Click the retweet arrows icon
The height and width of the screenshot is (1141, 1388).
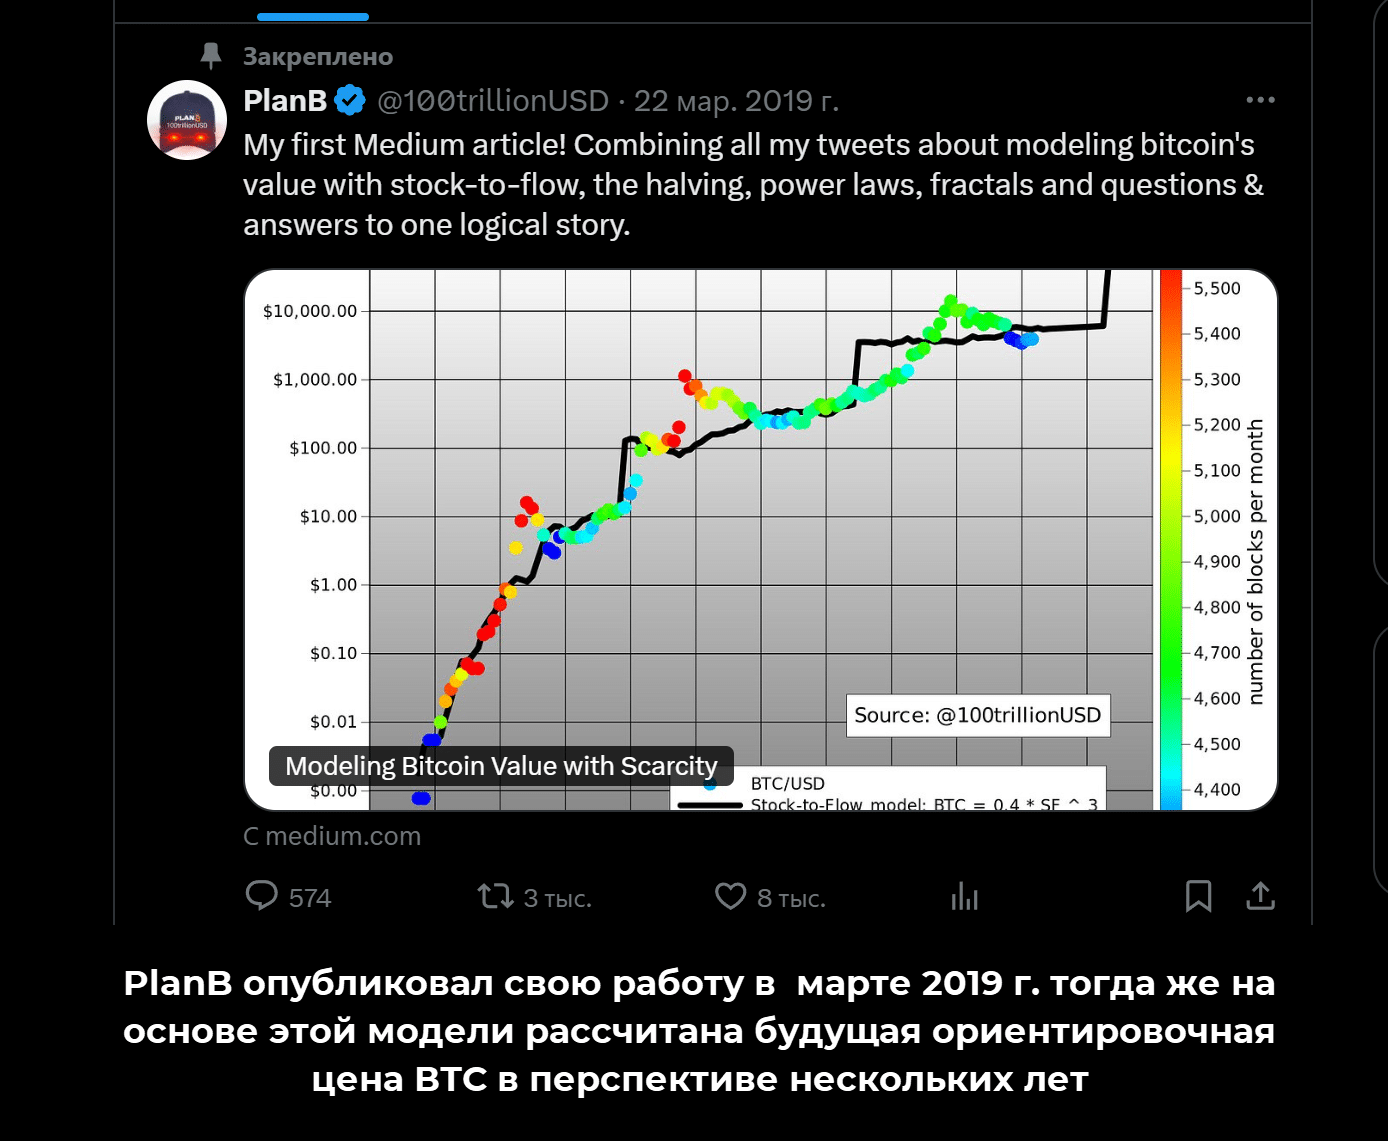495,896
